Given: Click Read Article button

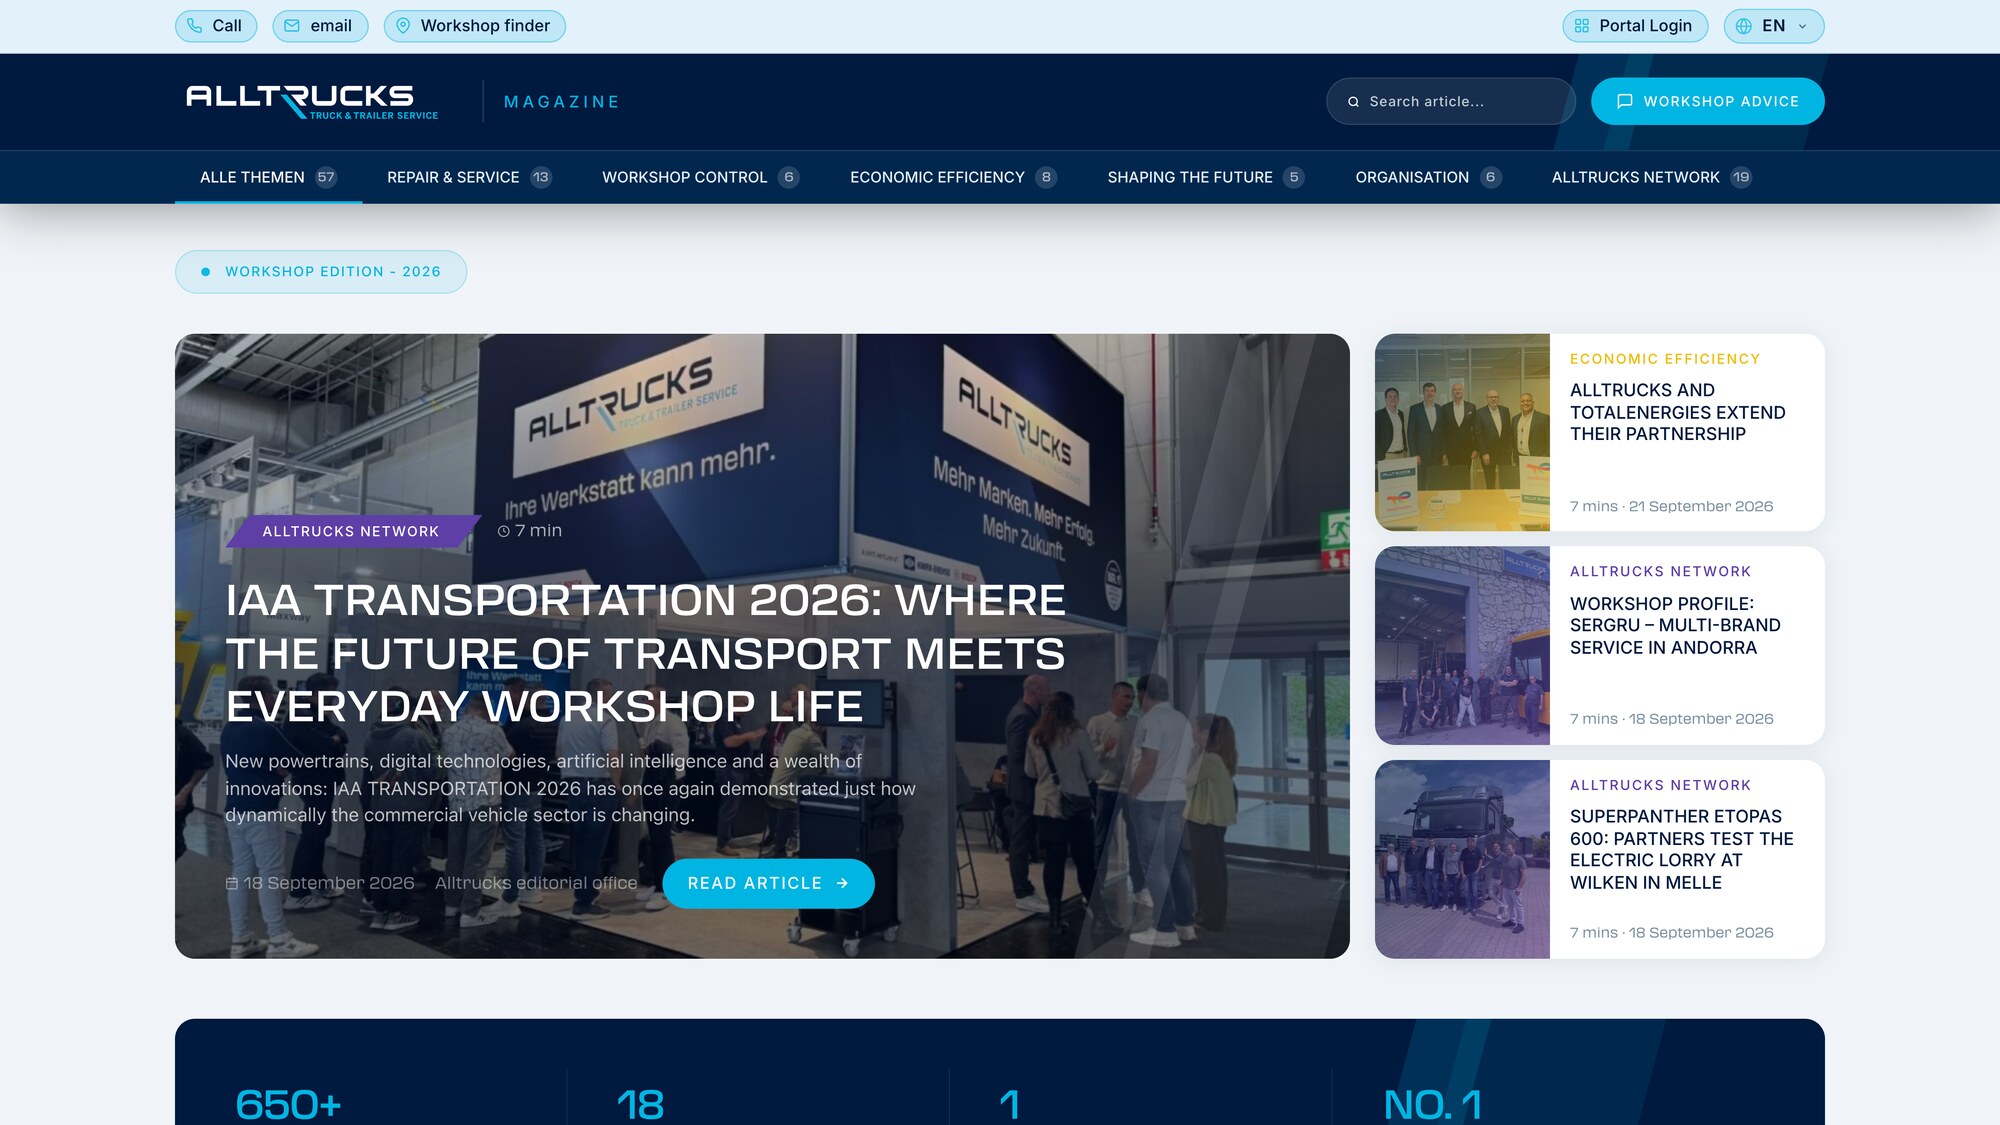Looking at the screenshot, I should [768, 883].
